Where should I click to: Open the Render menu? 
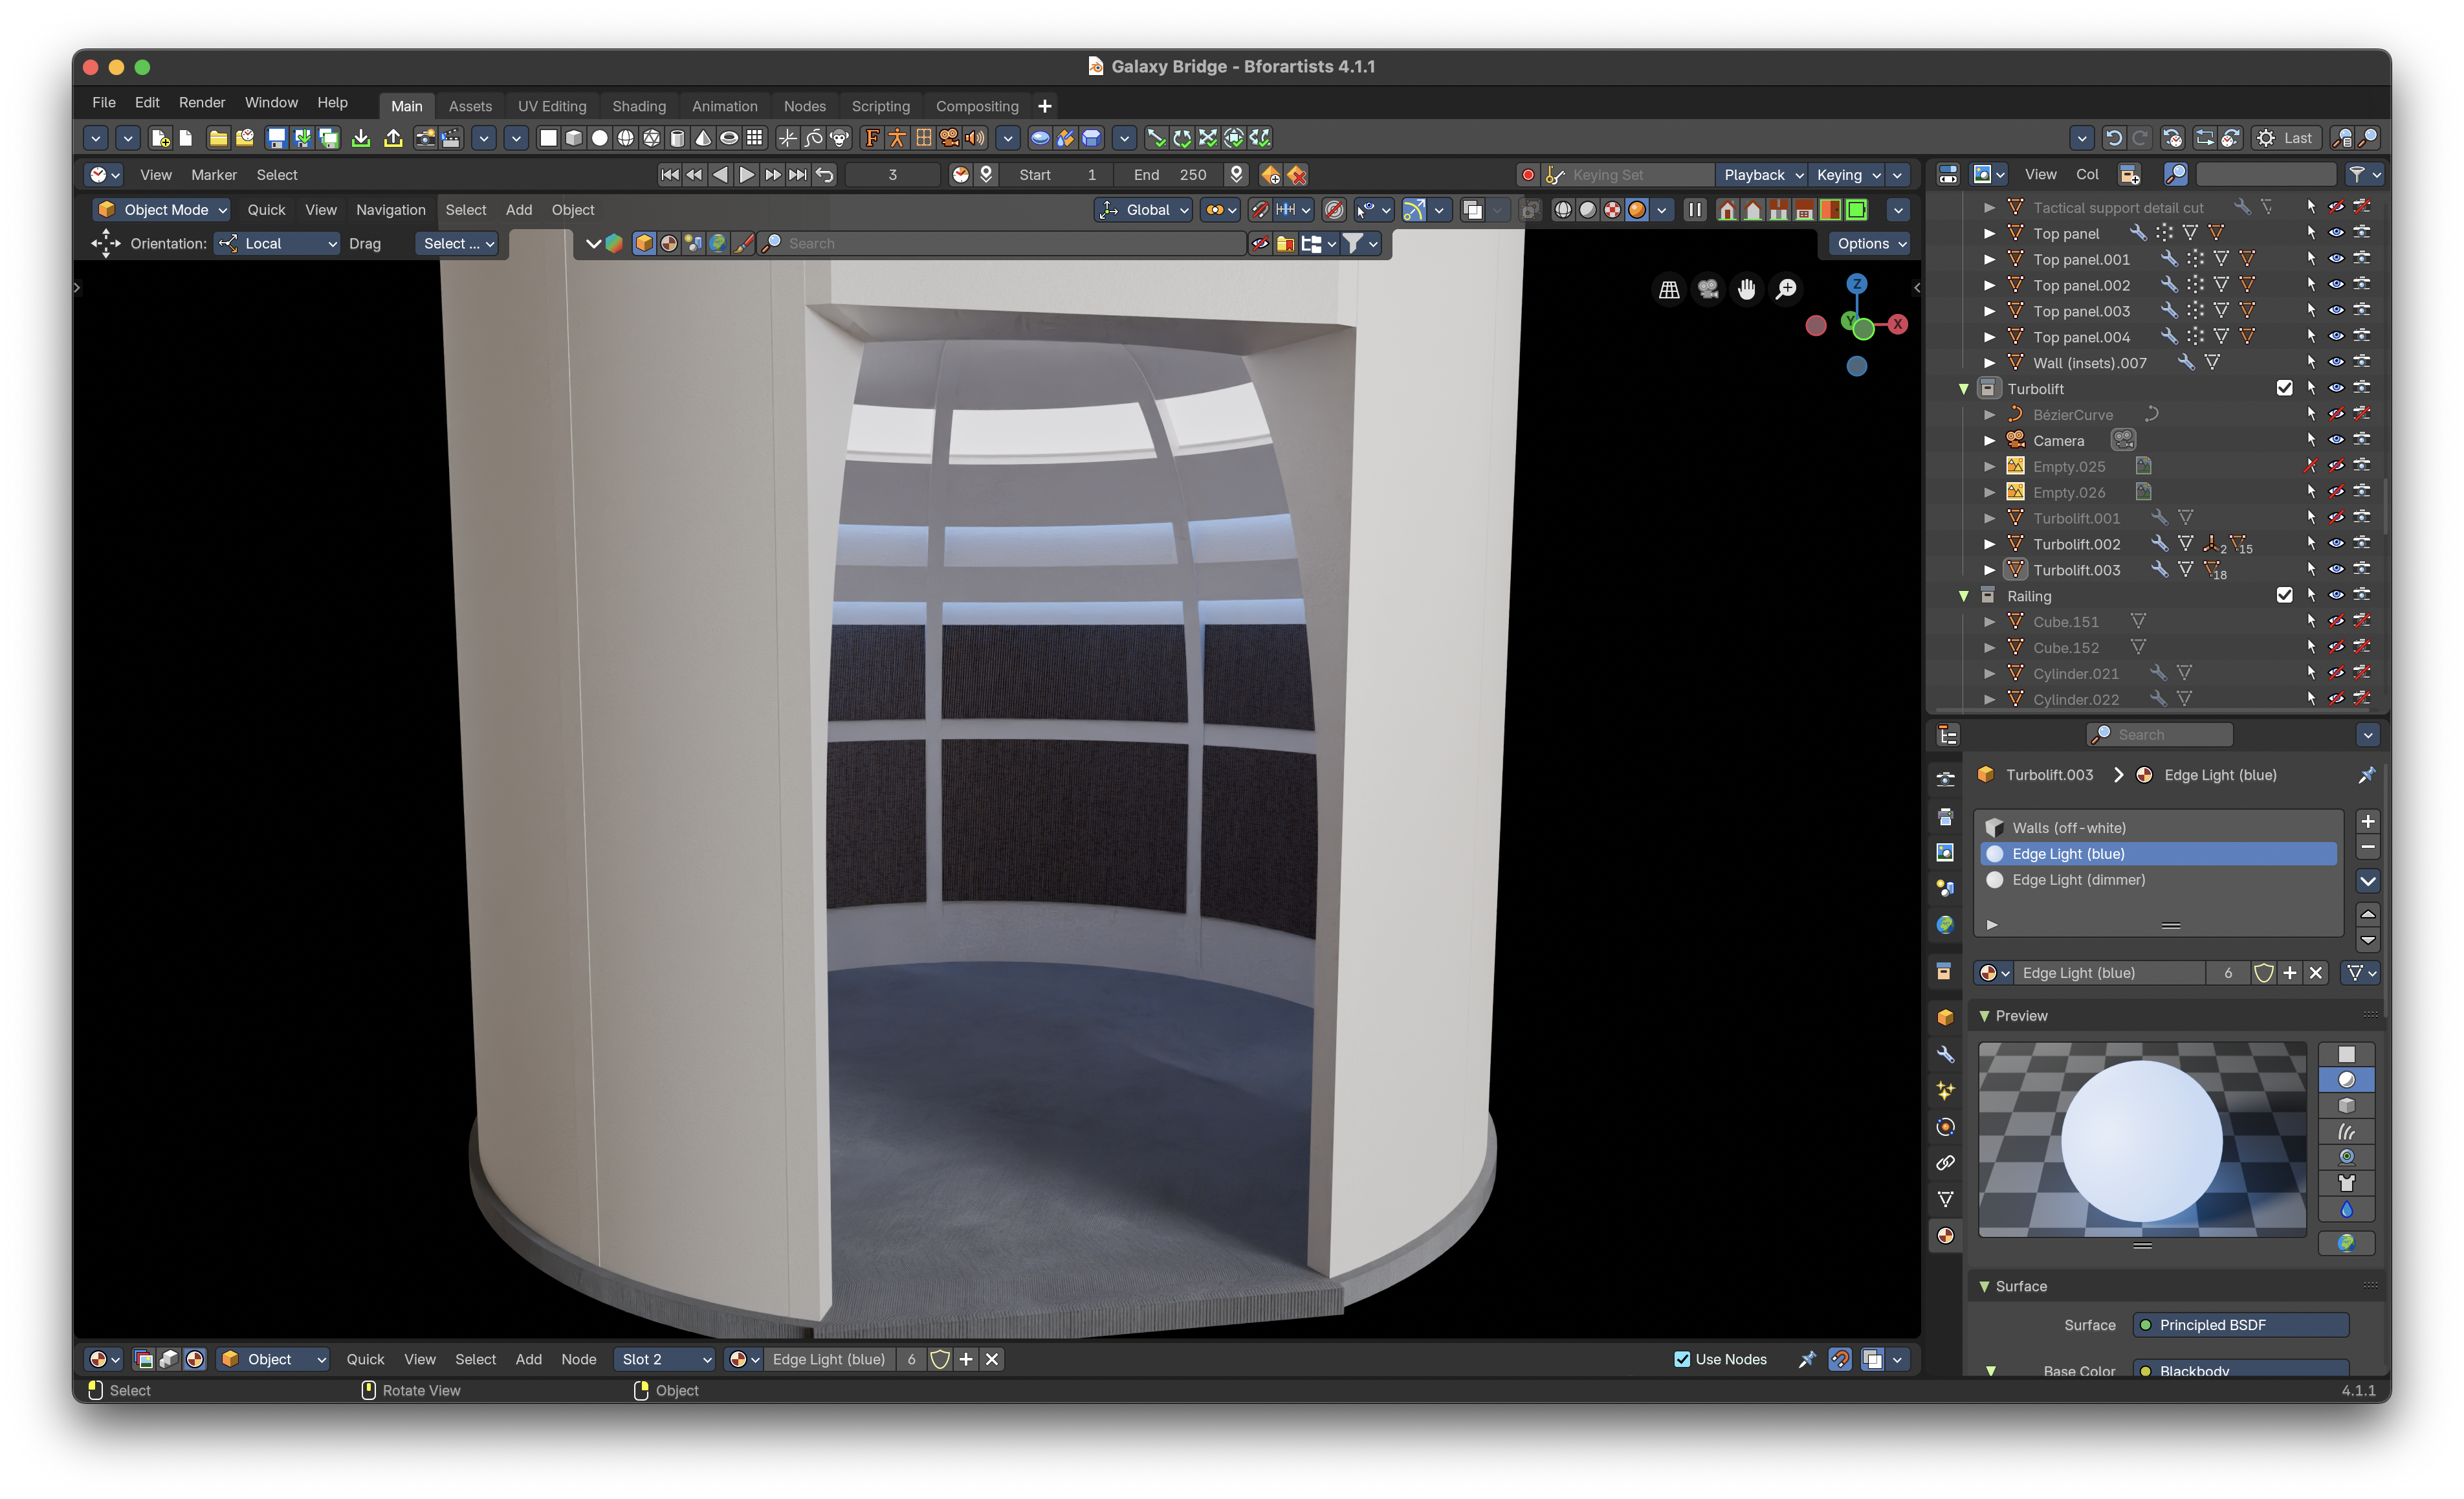[201, 103]
